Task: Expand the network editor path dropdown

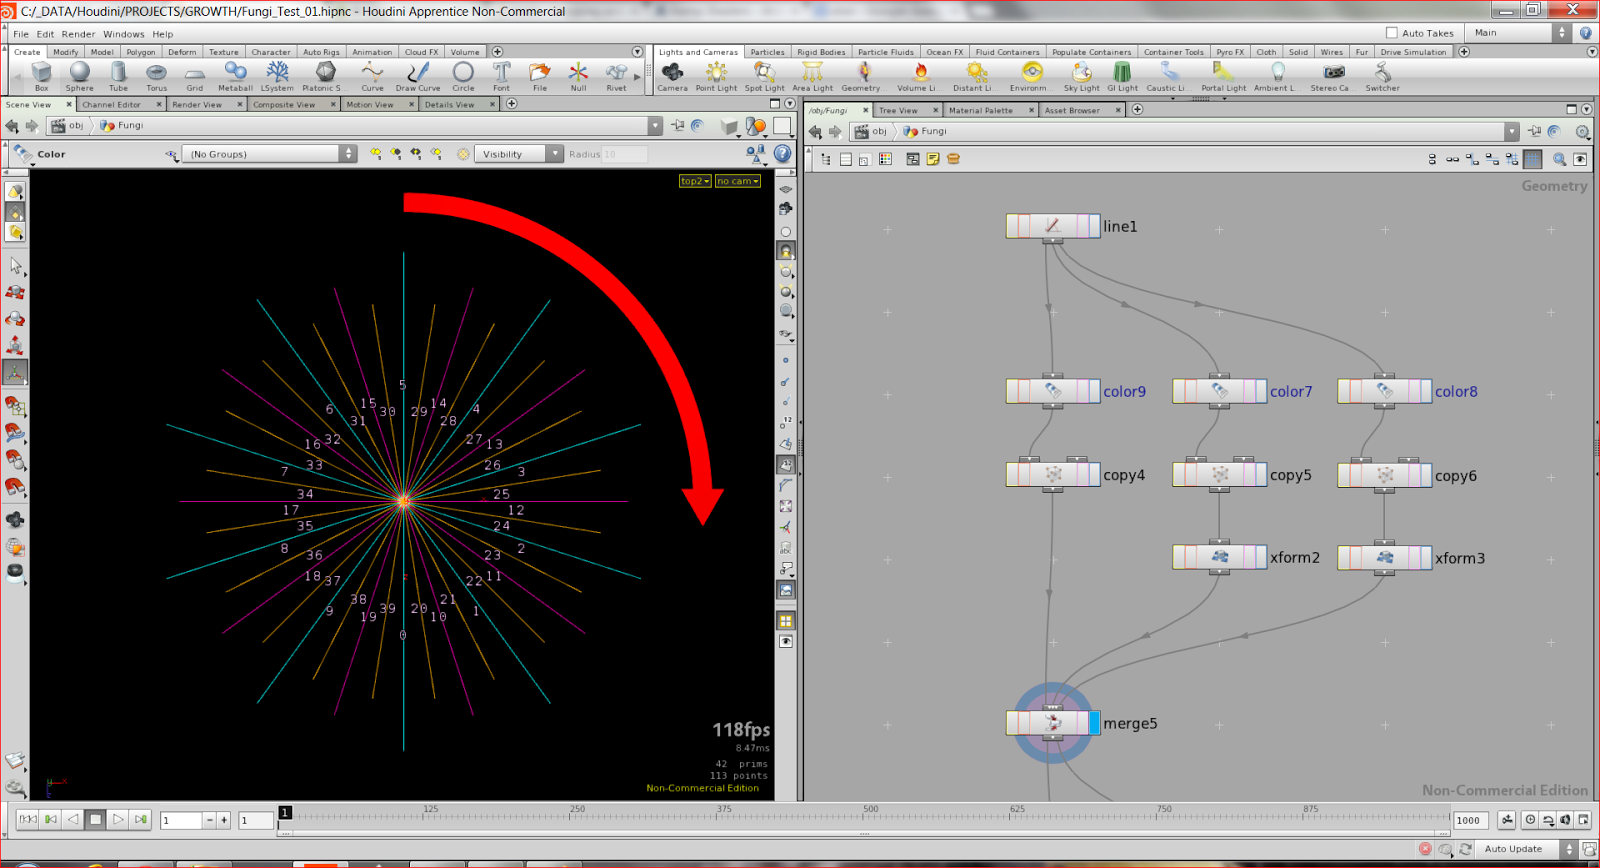Action: pos(1511,132)
